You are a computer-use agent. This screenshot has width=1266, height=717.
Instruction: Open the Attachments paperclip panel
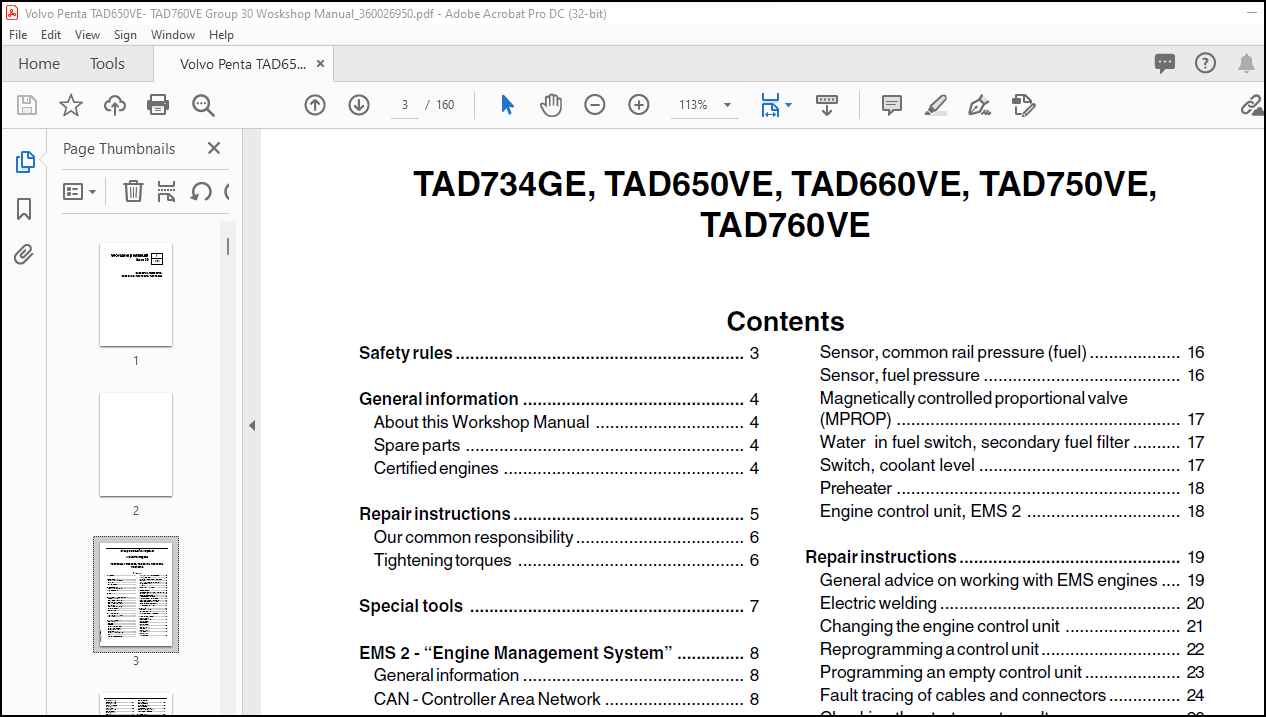[x=25, y=255]
